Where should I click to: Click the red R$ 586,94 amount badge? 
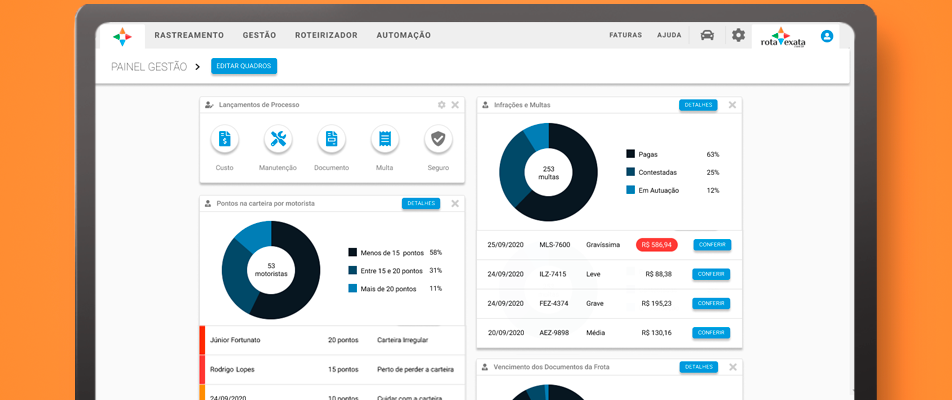tap(656, 245)
